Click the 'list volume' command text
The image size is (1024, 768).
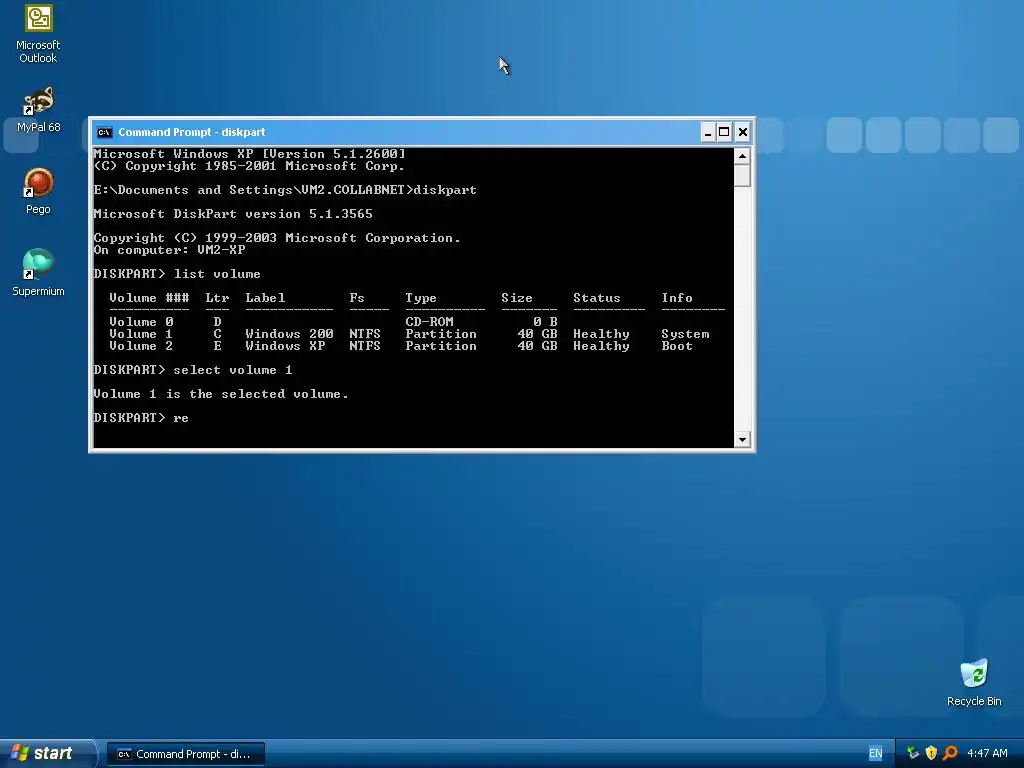(217, 274)
